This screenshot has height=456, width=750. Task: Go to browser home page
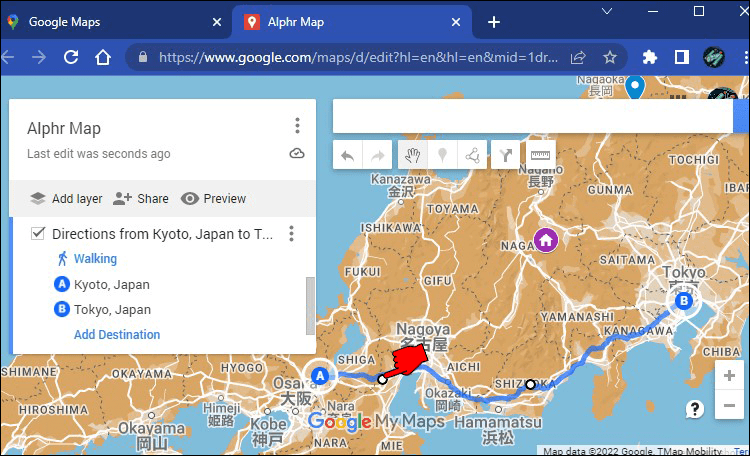tap(103, 57)
